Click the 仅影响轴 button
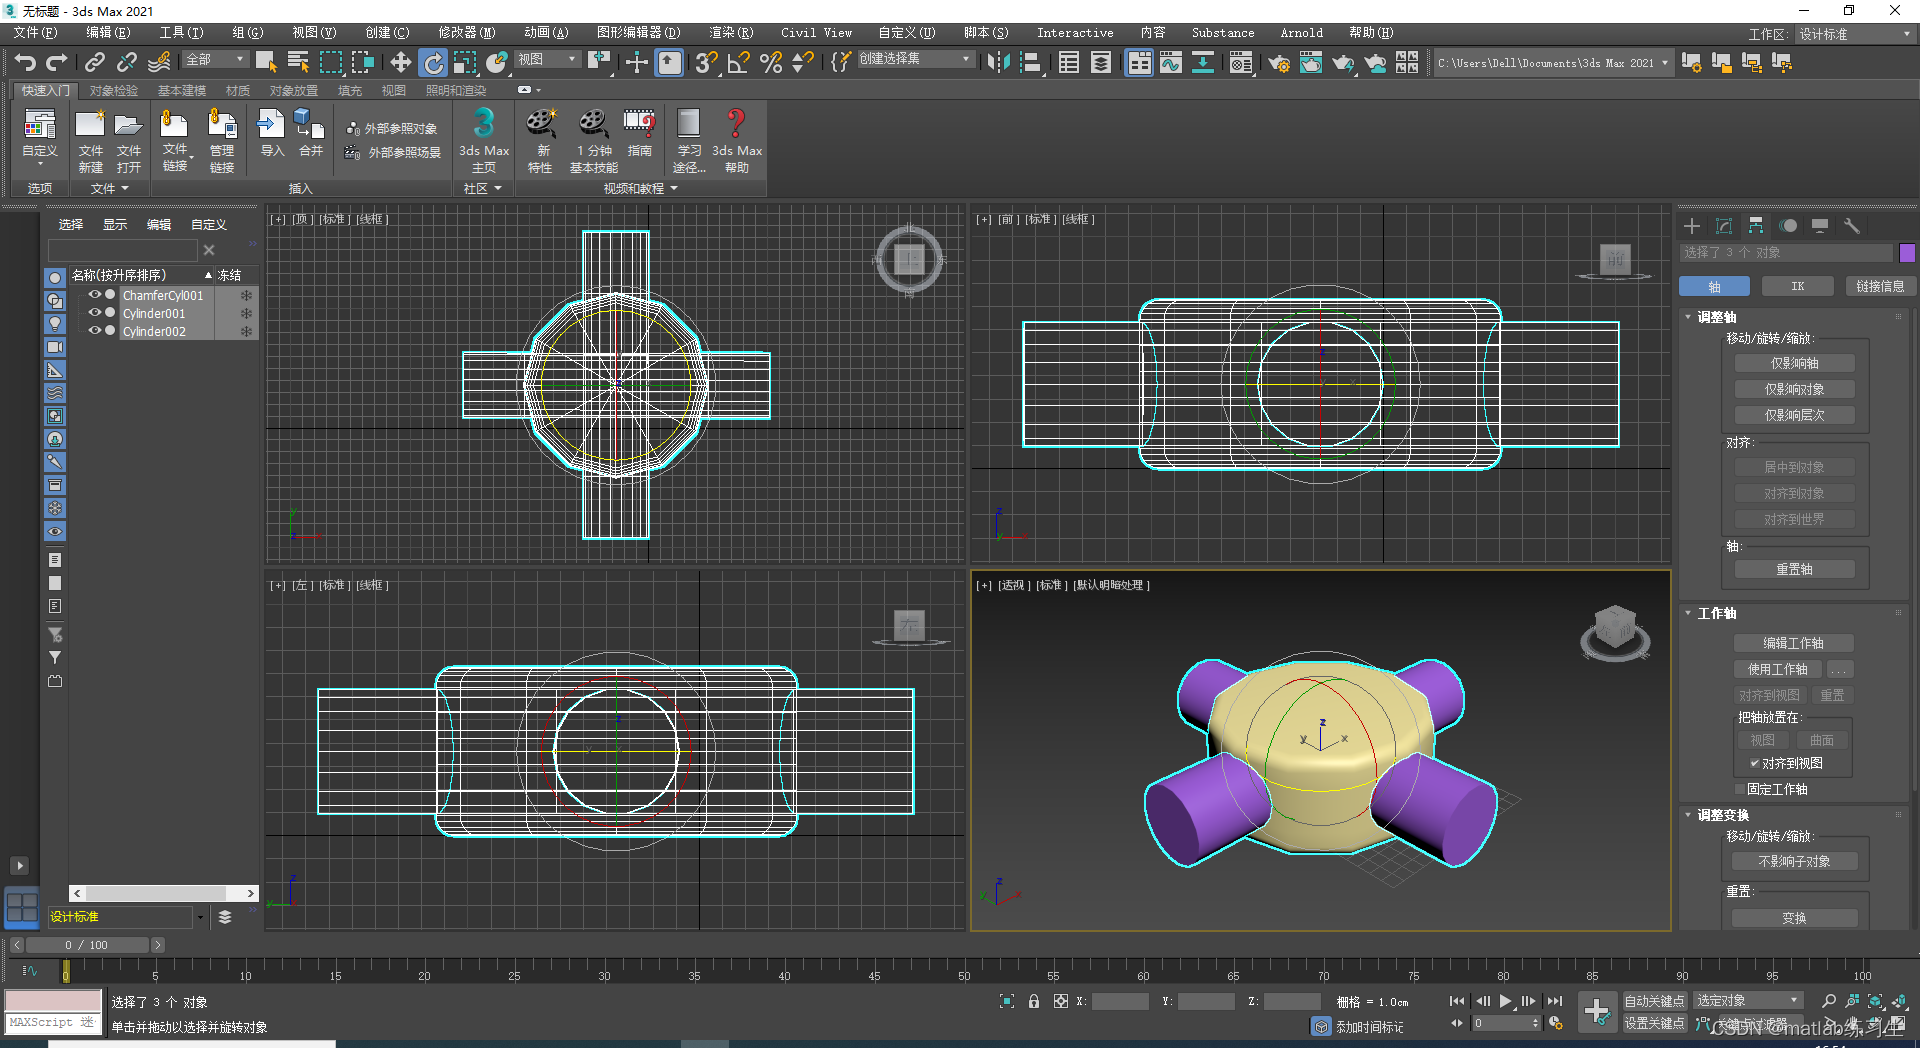 (x=1794, y=363)
